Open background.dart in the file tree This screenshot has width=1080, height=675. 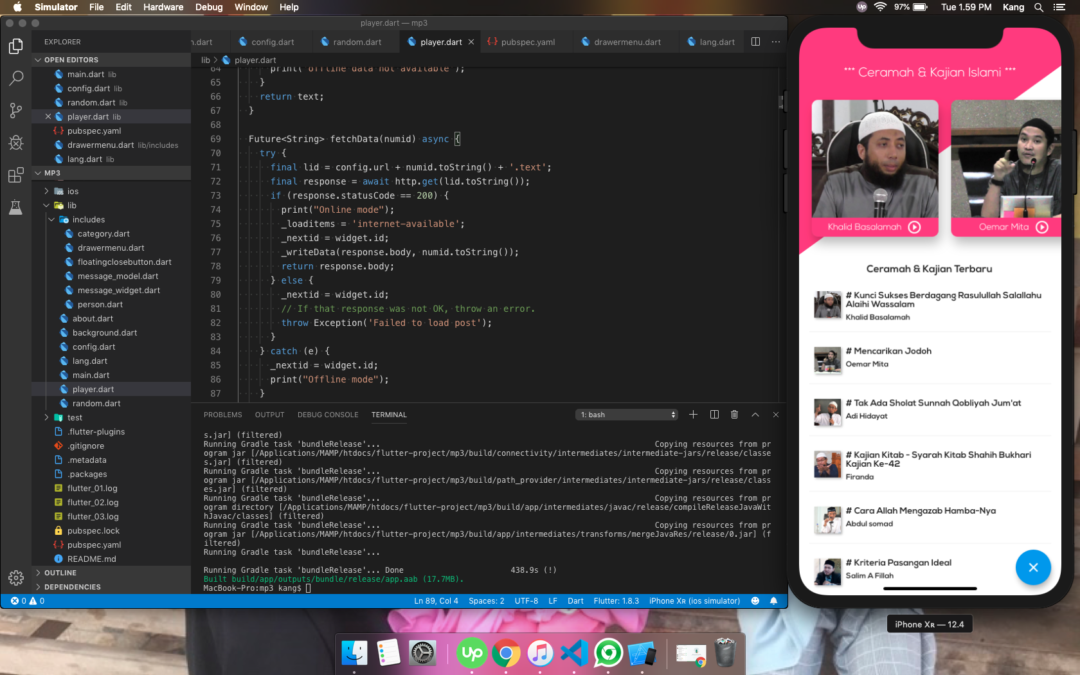tap(105, 333)
